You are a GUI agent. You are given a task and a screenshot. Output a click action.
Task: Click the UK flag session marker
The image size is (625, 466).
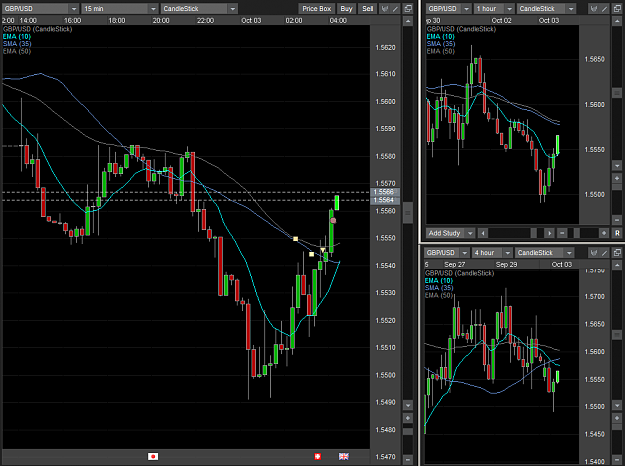(x=344, y=456)
